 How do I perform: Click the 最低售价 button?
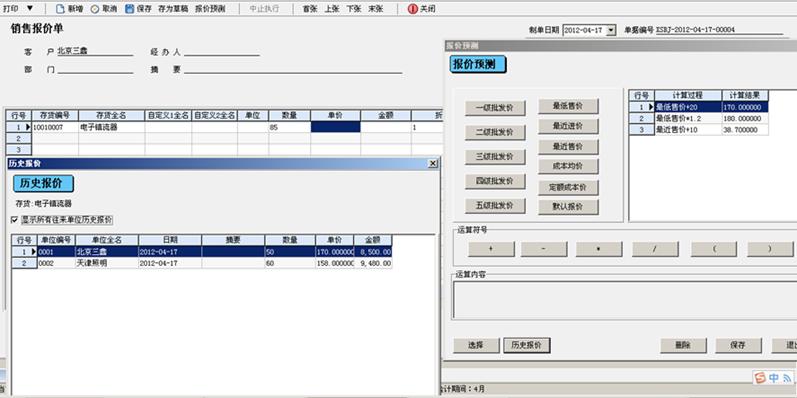tap(568, 106)
